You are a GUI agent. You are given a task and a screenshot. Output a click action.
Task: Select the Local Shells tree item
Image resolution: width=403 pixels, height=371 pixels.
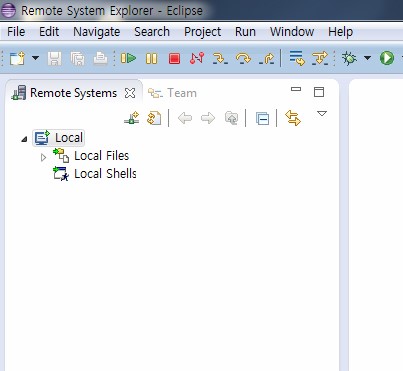pyautogui.click(x=95, y=174)
